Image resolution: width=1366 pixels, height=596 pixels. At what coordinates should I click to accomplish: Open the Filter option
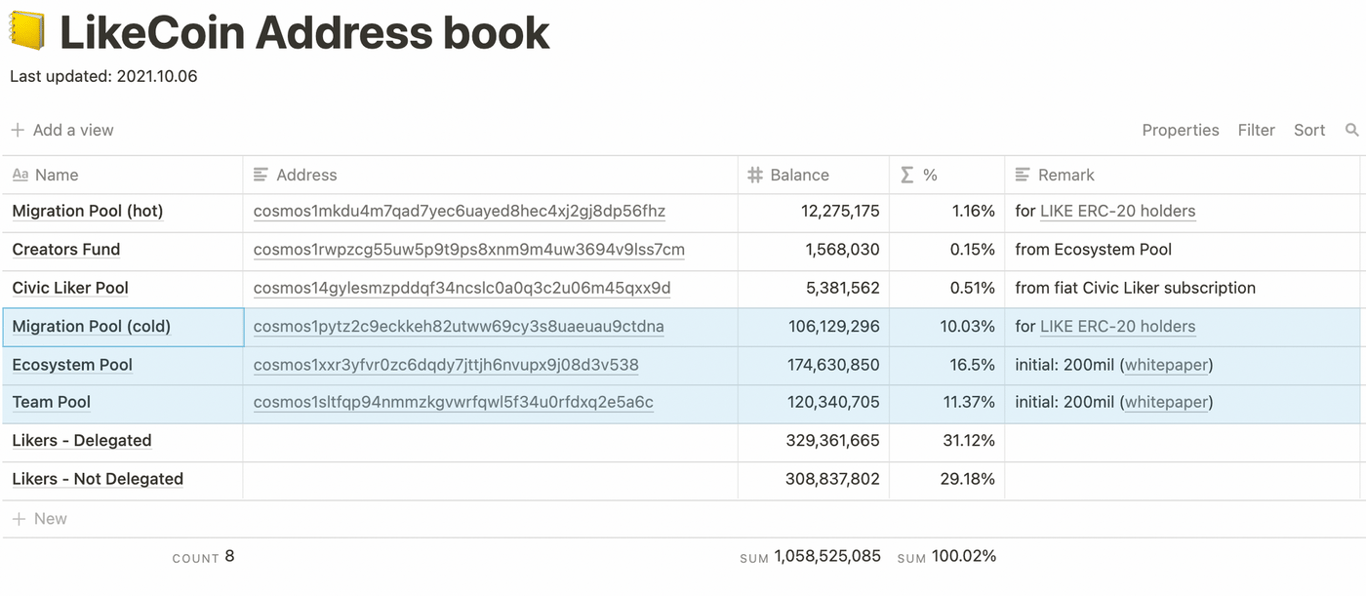pos(1256,130)
